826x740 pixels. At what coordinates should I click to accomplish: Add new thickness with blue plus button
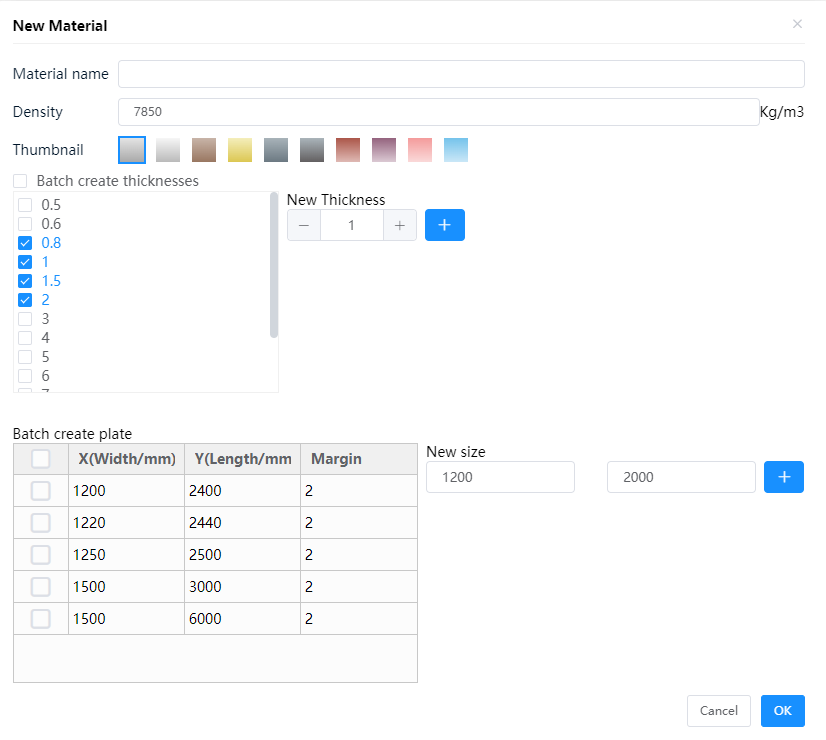pyautogui.click(x=445, y=225)
